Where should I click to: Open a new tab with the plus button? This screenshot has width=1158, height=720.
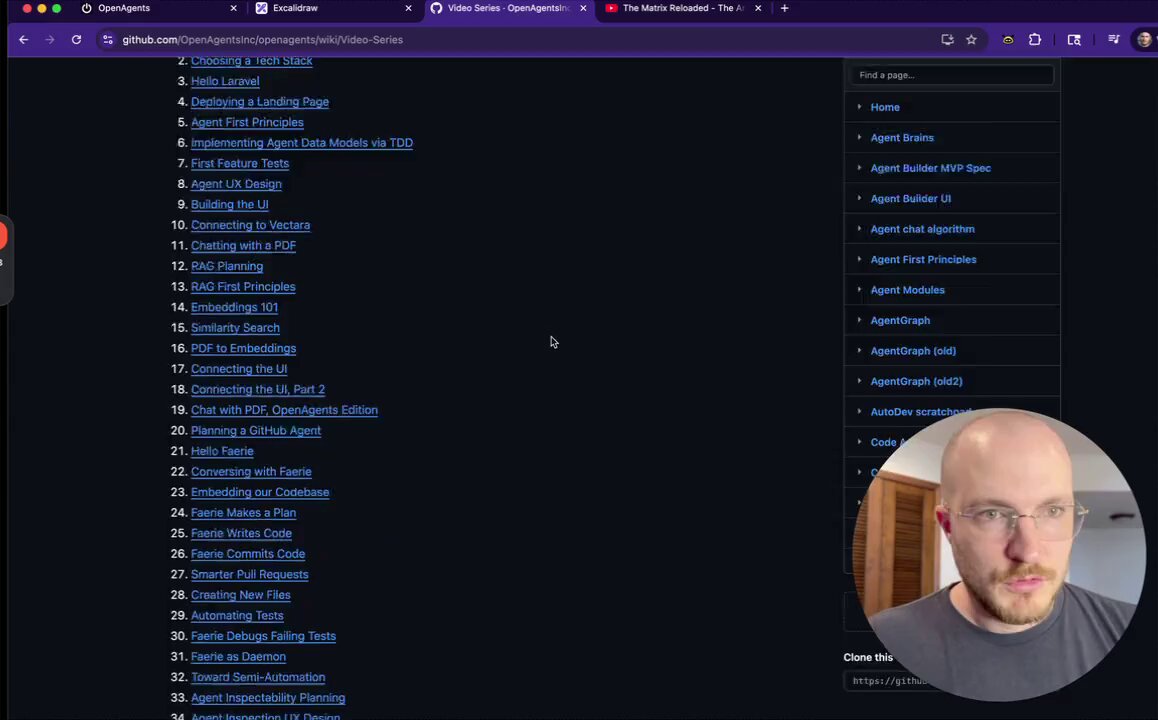pos(784,8)
